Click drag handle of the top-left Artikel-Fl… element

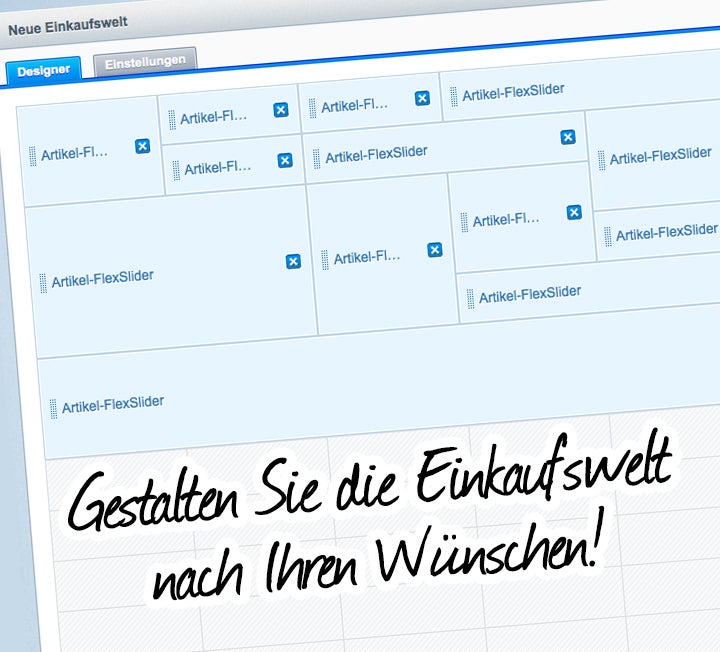point(32,156)
